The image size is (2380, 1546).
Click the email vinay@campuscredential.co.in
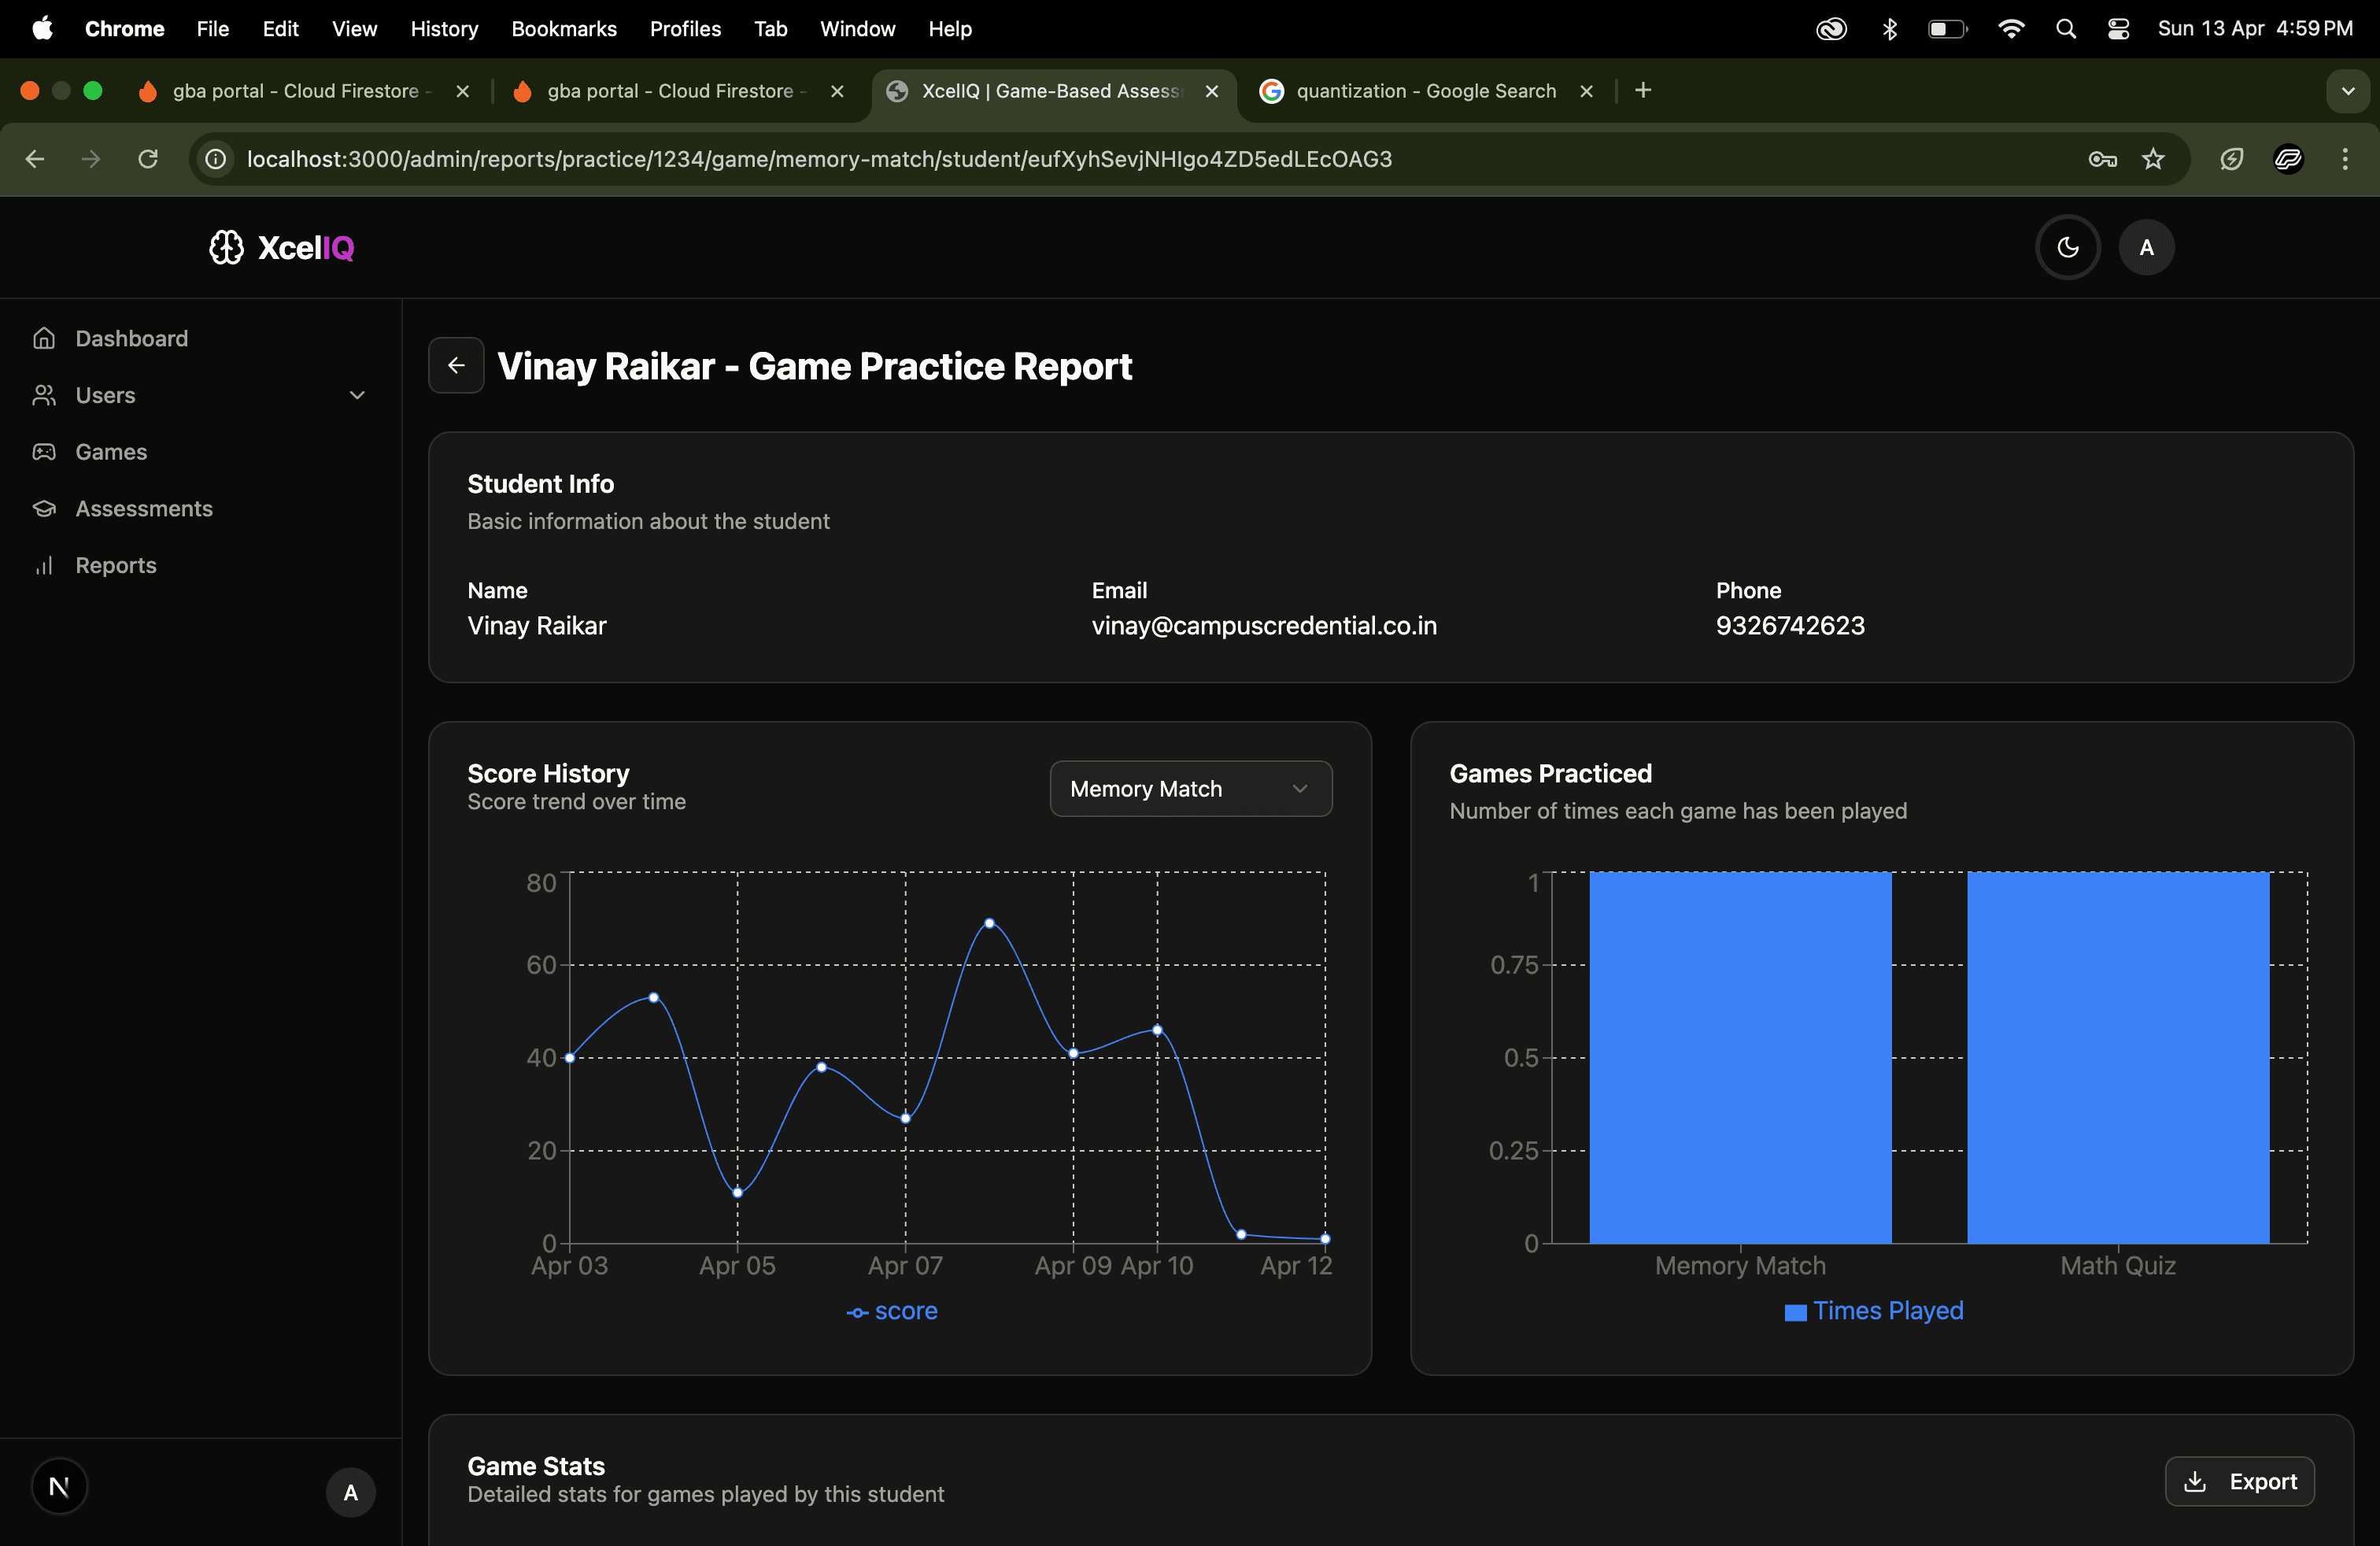click(x=1264, y=626)
